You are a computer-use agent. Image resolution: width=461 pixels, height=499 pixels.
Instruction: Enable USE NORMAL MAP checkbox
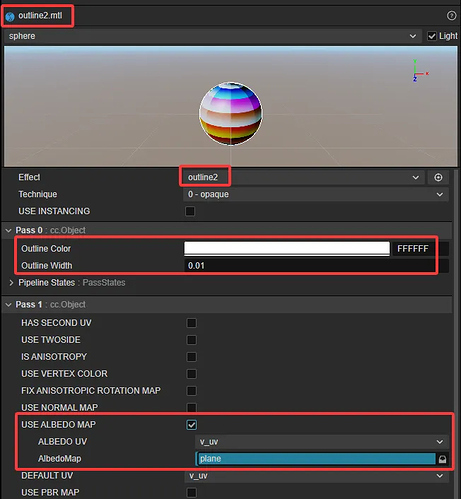coord(192,407)
